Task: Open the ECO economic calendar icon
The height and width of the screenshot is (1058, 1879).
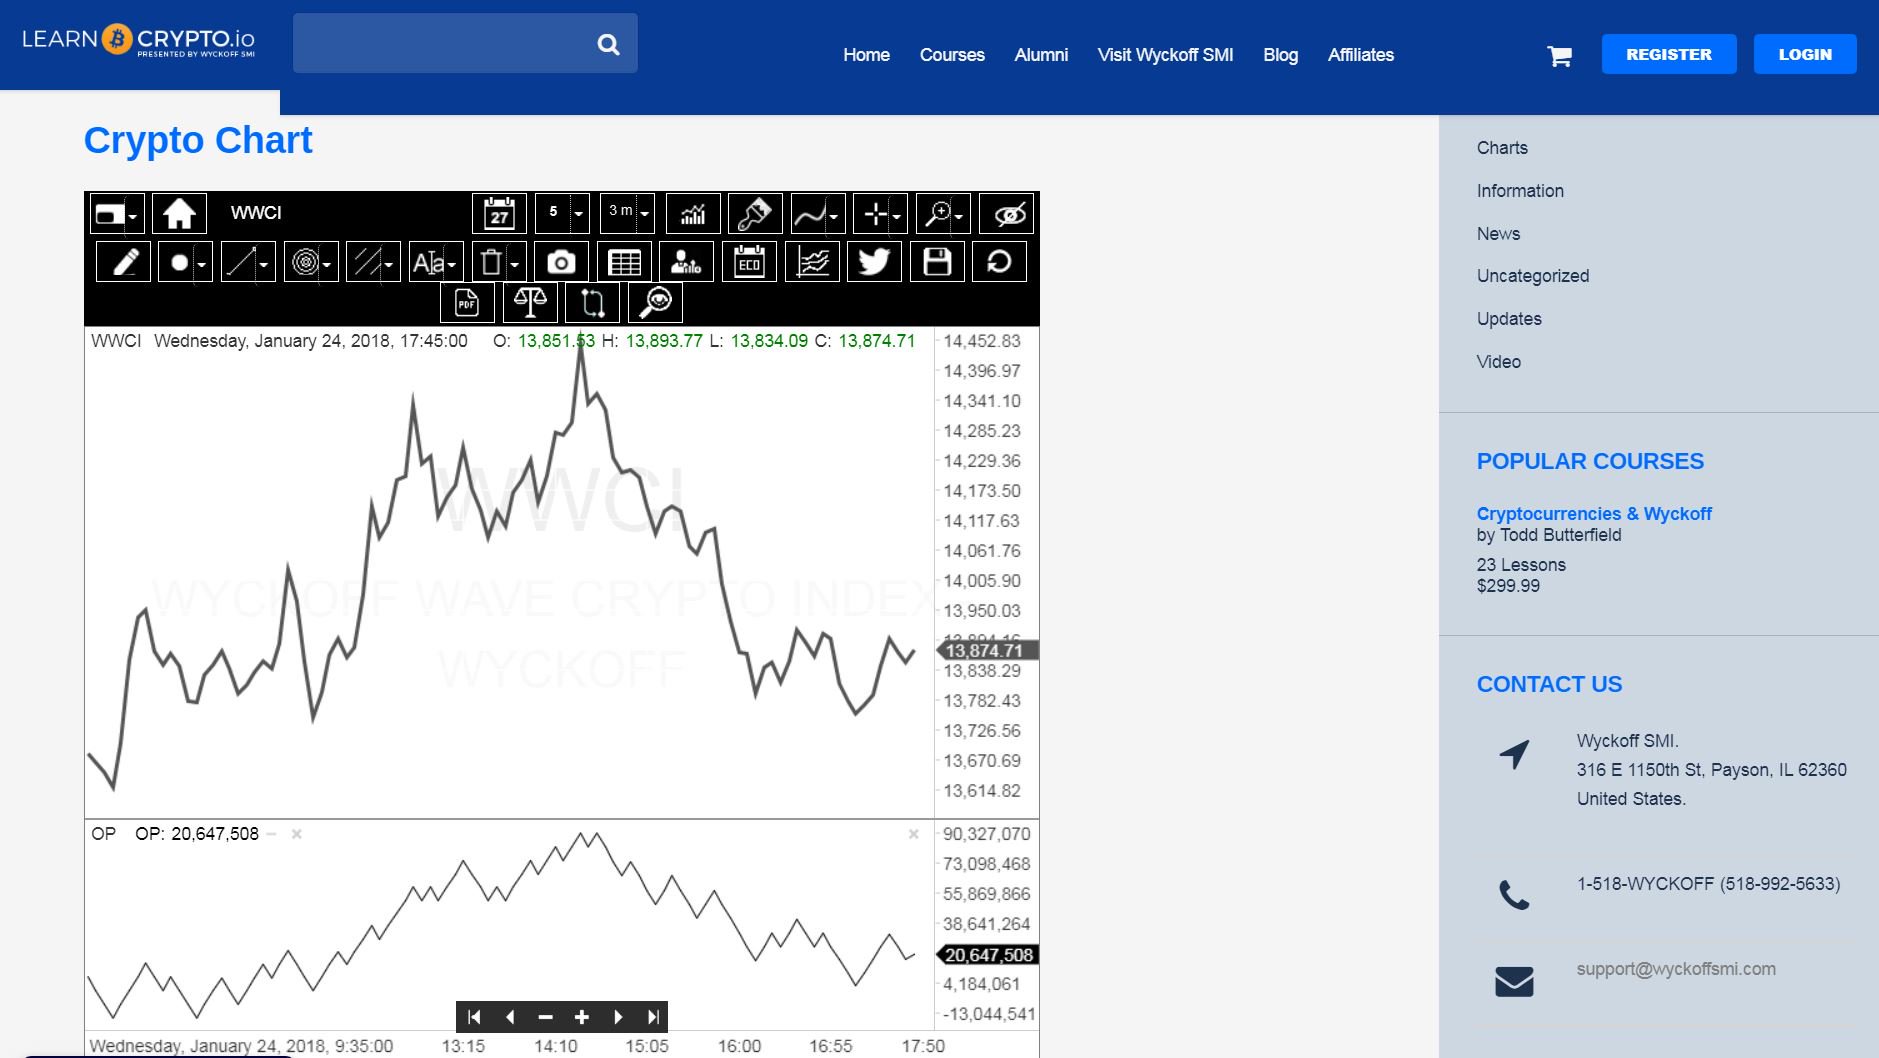Action: click(x=749, y=262)
